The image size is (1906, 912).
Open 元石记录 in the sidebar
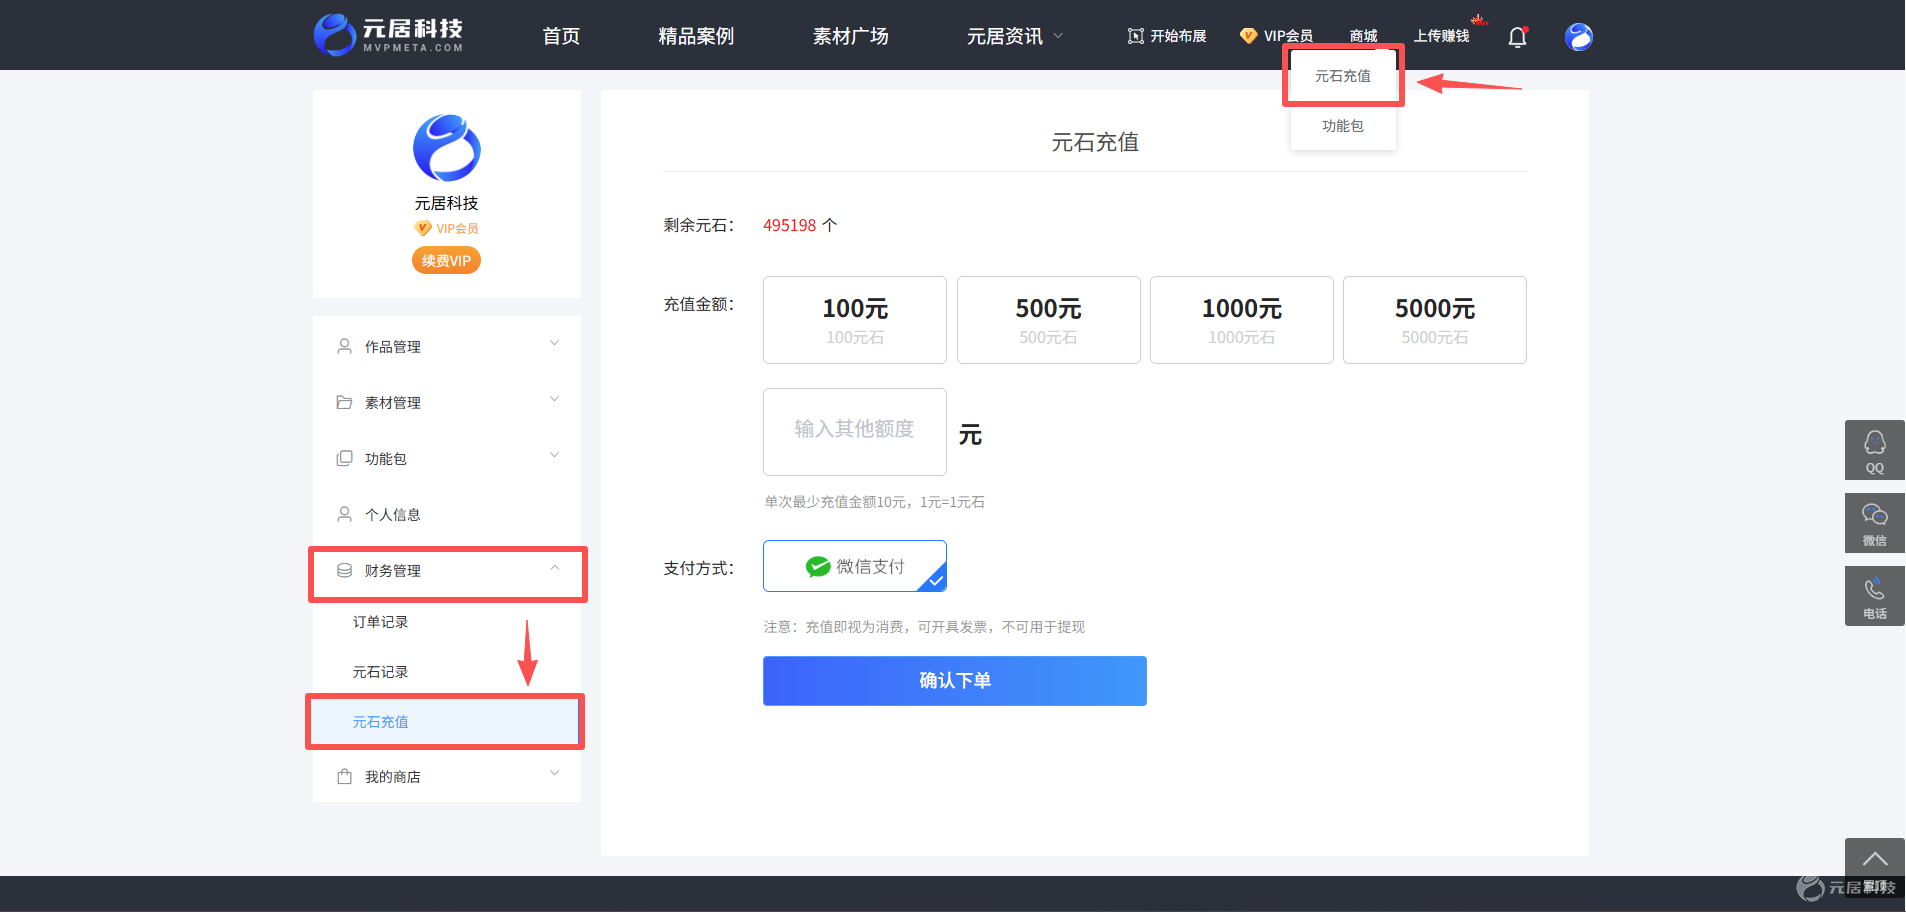[x=380, y=672]
